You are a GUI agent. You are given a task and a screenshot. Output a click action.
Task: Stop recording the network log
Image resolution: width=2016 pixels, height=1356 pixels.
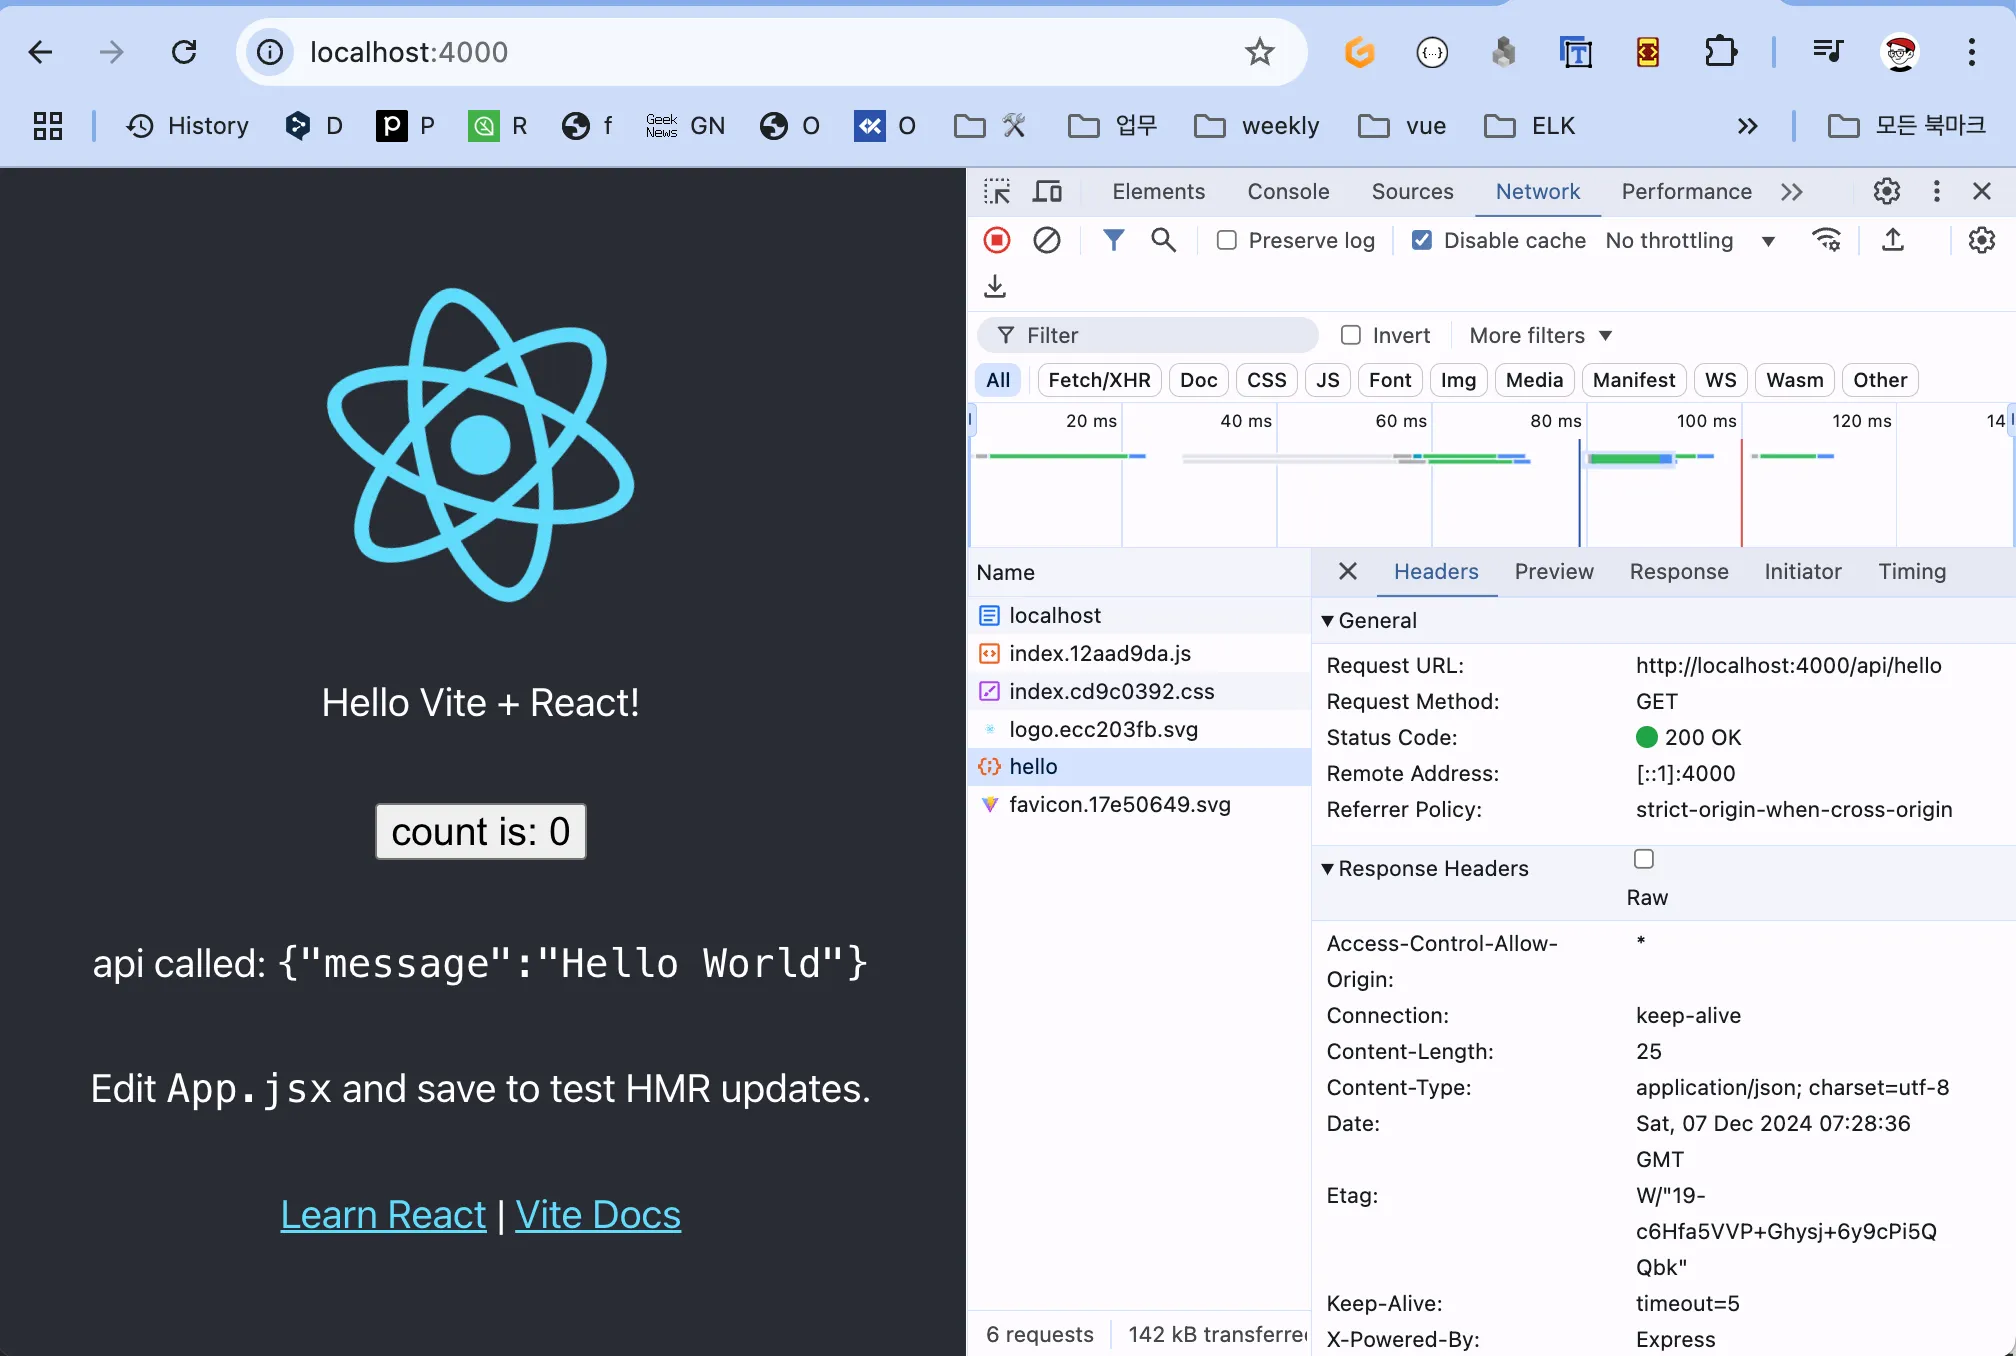[x=997, y=240]
